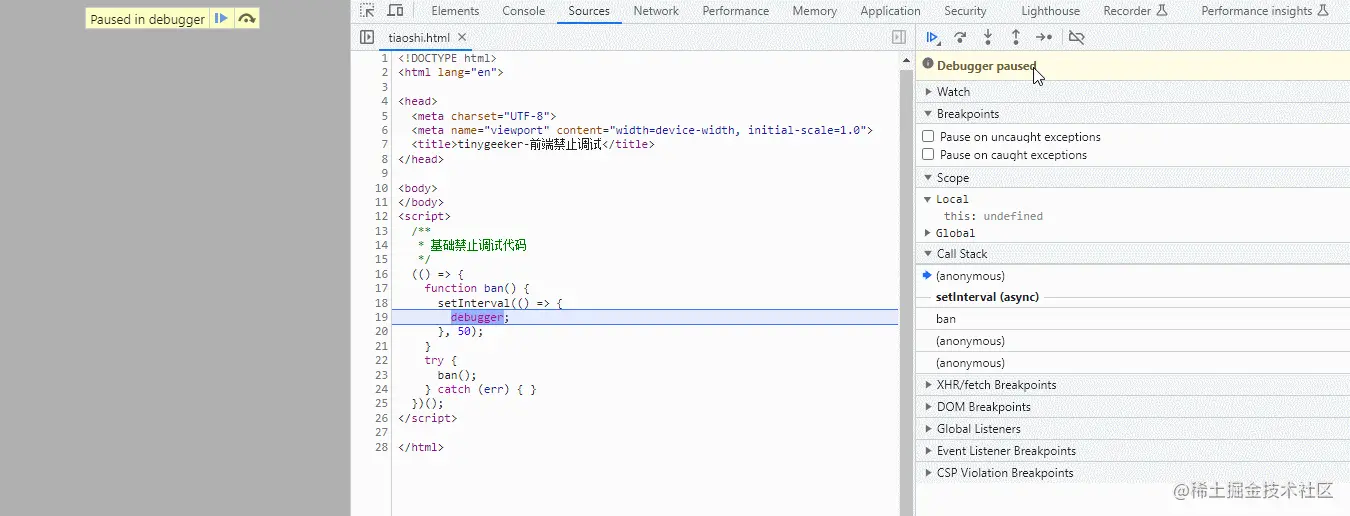This screenshot has height=516, width=1350.
Task: Enable Pause on uncaught exceptions
Action: pyautogui.click(x=929, y=136)
